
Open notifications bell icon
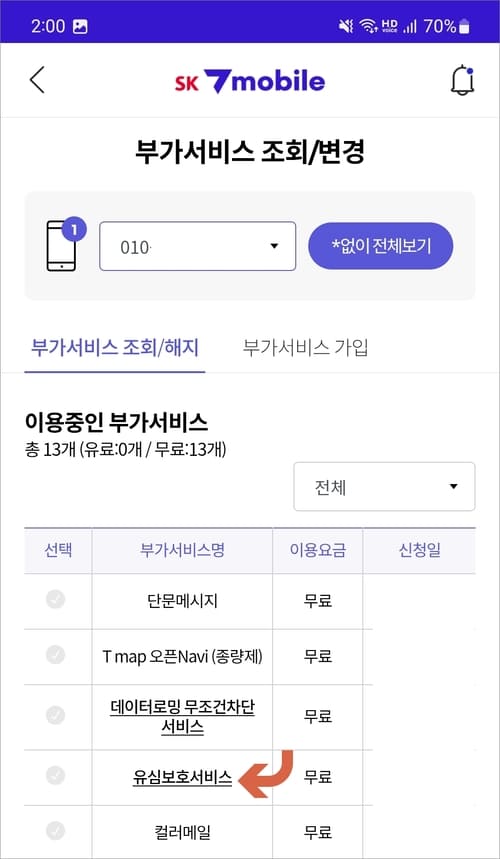462,81
